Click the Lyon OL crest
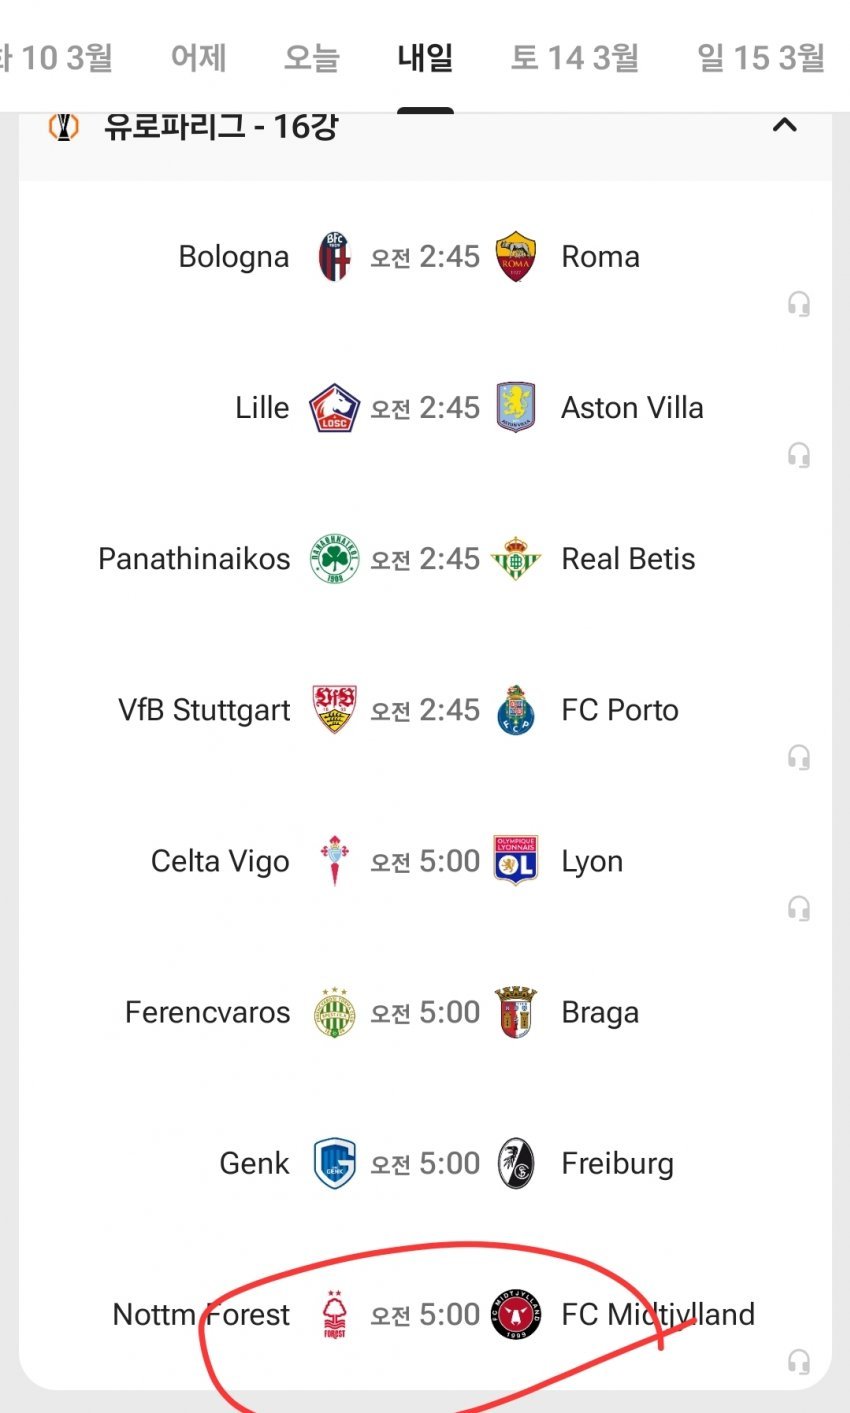 coord(516,861)
